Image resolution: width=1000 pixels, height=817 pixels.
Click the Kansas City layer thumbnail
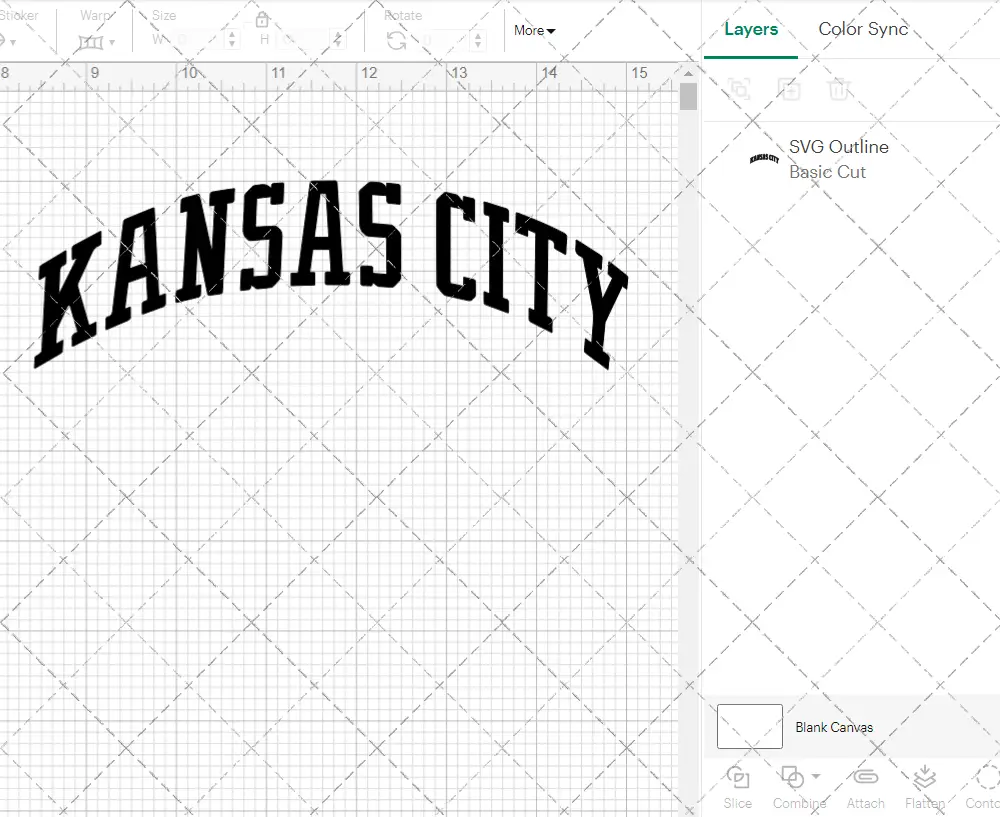[x=764, y=159]
